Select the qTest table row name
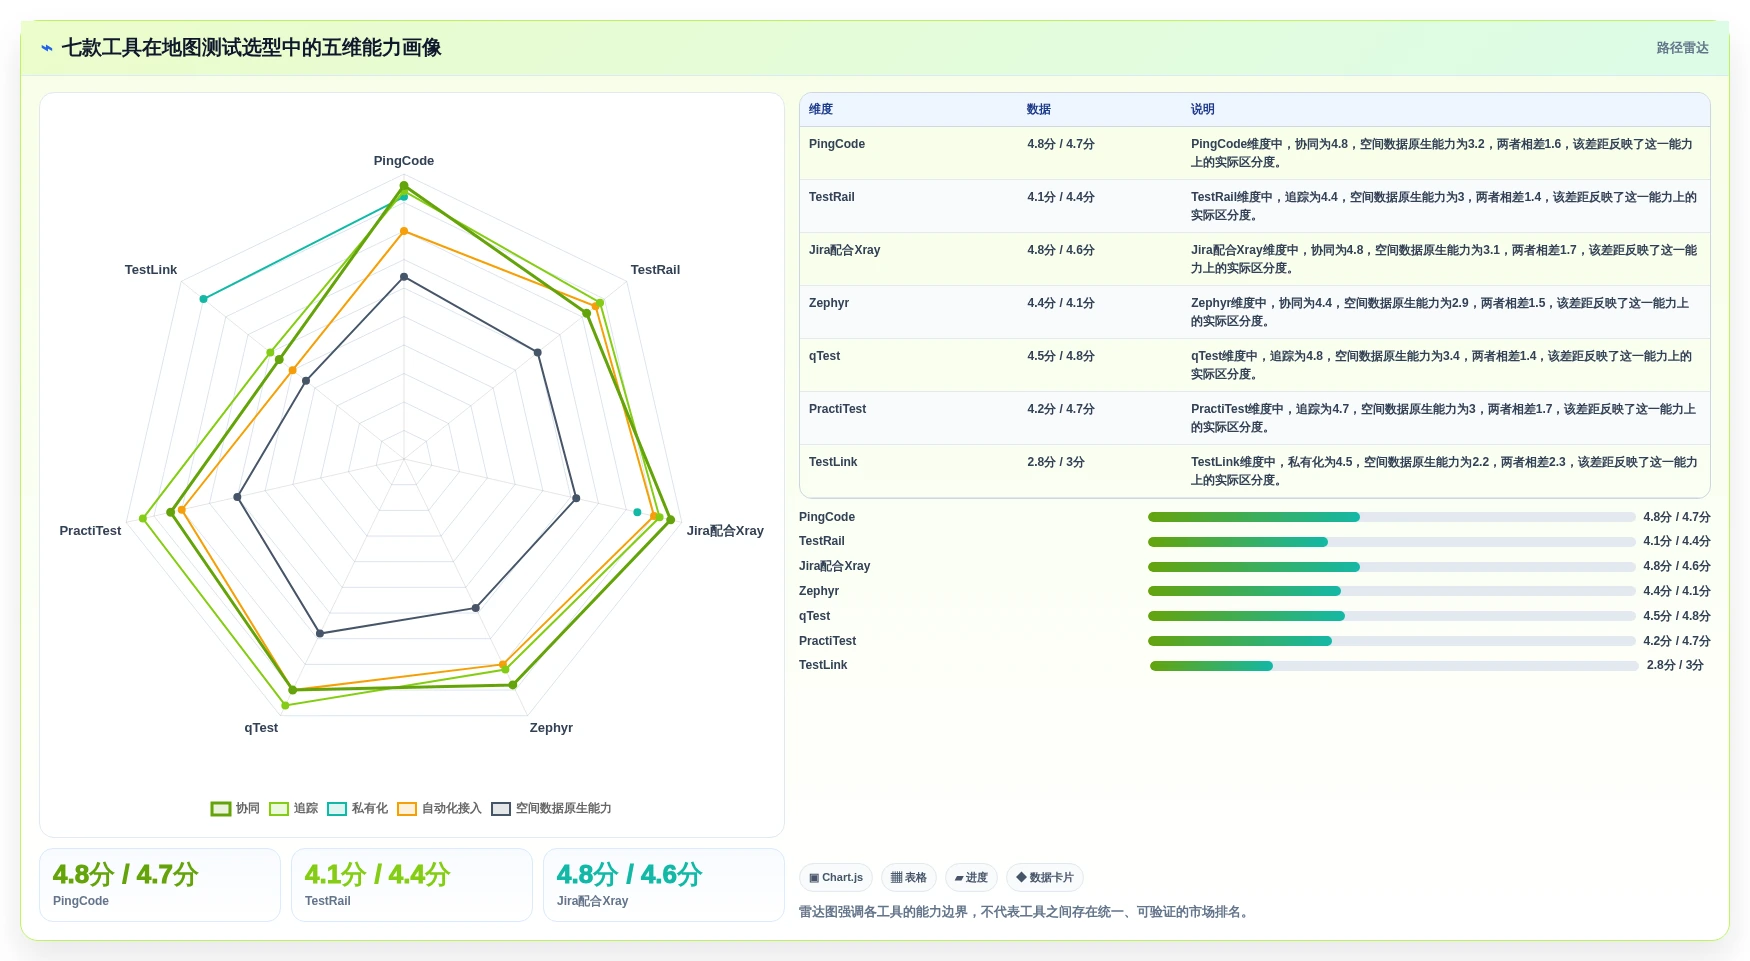This screenshot has width=1750, height=961. [x=825, y=356]
